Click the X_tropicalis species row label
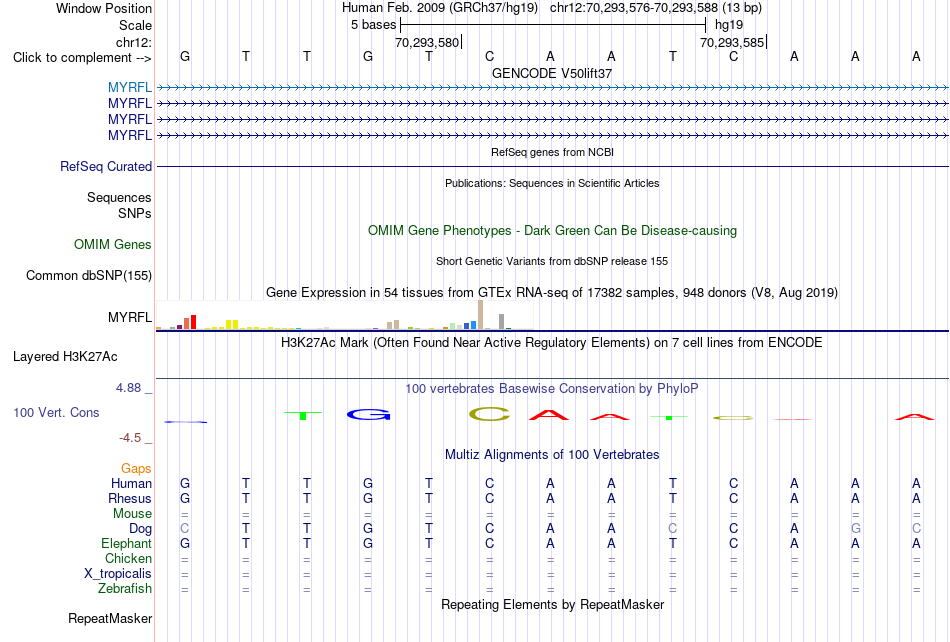The image size is (950, 642). coord(118,574)
